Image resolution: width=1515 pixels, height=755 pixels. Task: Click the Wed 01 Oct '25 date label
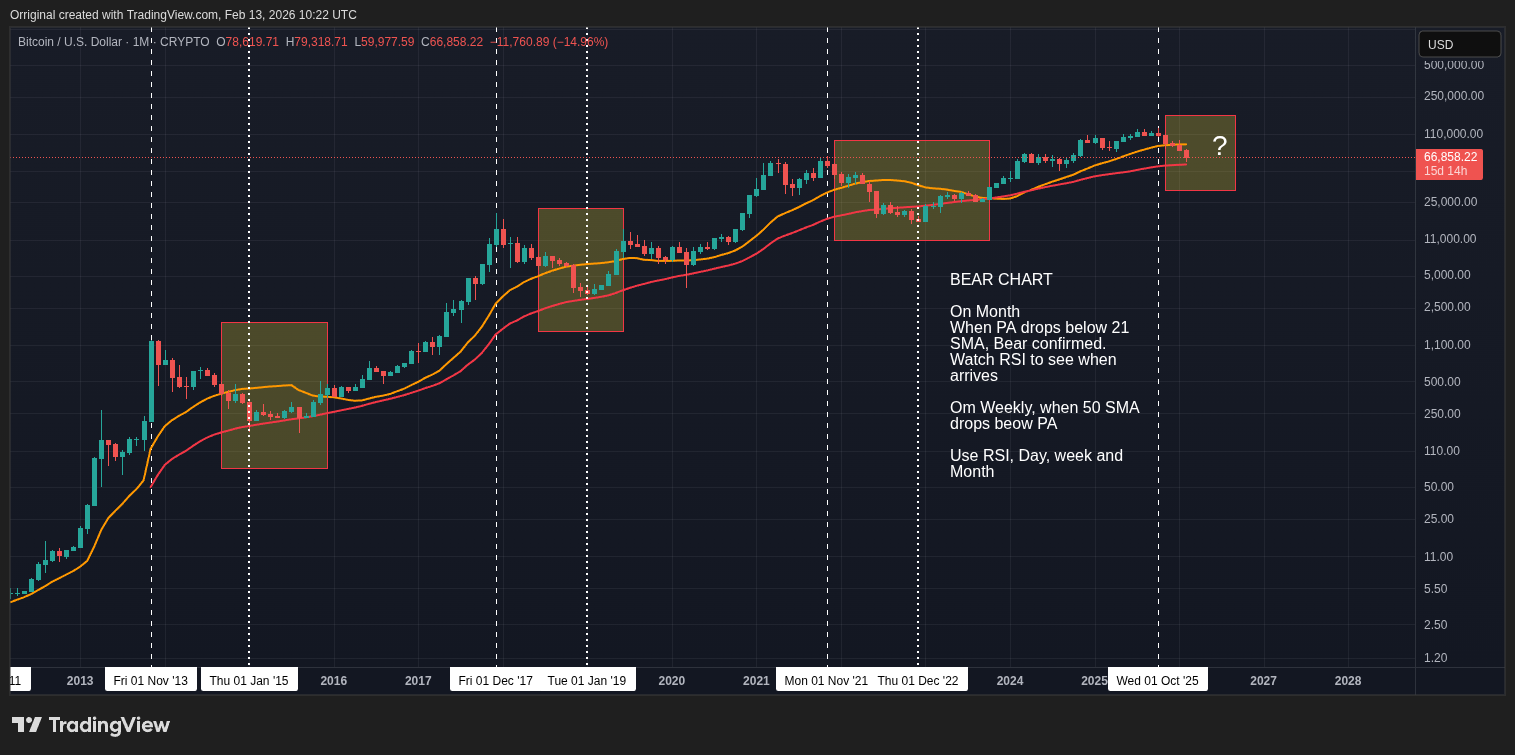click(x=1157, y=680)
